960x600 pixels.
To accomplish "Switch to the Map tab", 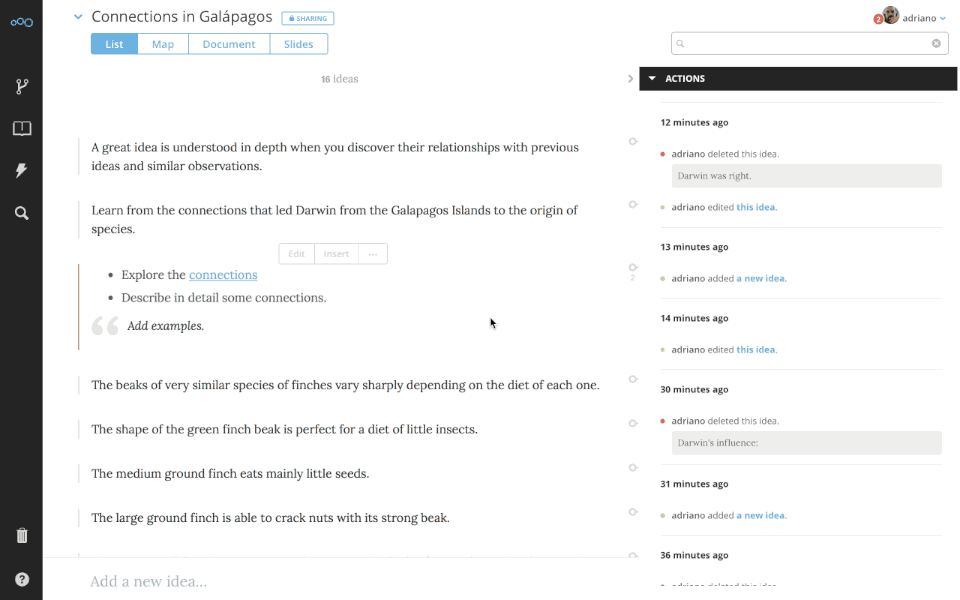I will pyautogui.click(x=163, y=44).
